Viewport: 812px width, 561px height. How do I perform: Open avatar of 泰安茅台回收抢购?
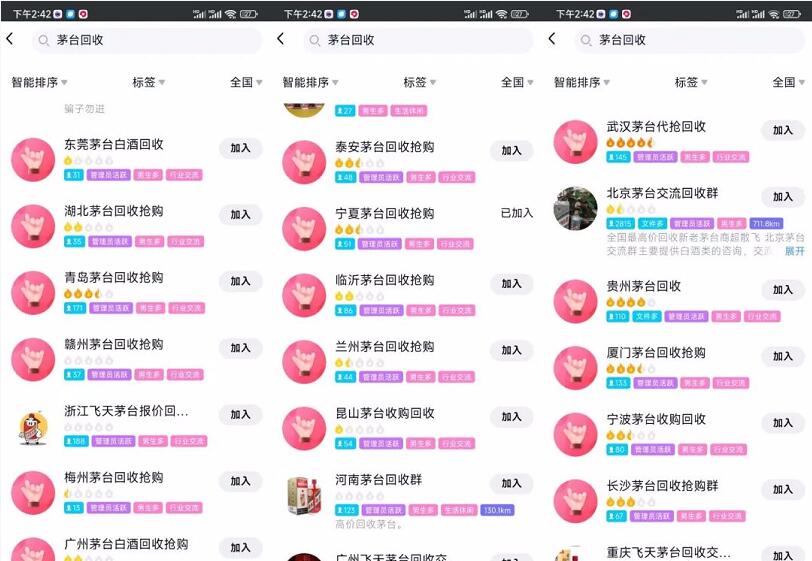pos(304,162)
